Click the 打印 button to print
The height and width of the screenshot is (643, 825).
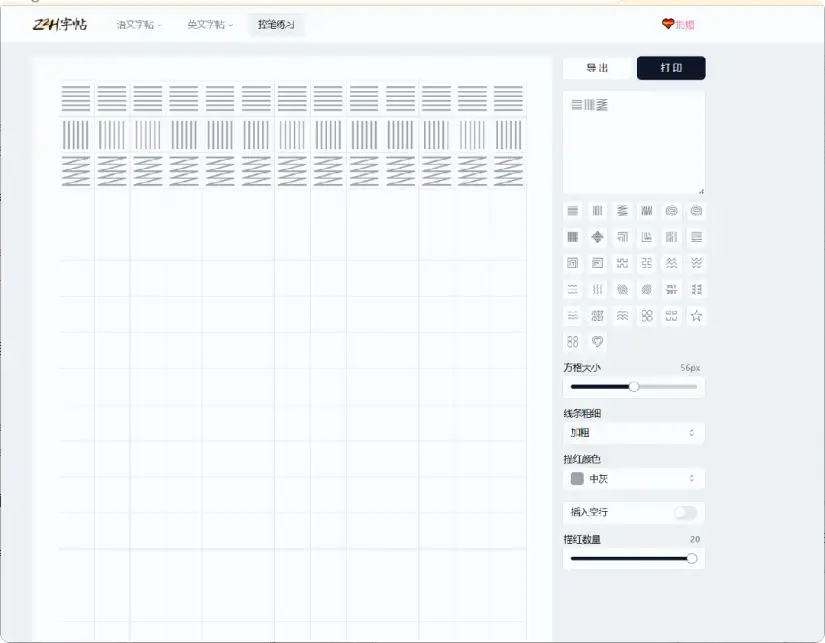pyautogui.click(x=671, y=68)
